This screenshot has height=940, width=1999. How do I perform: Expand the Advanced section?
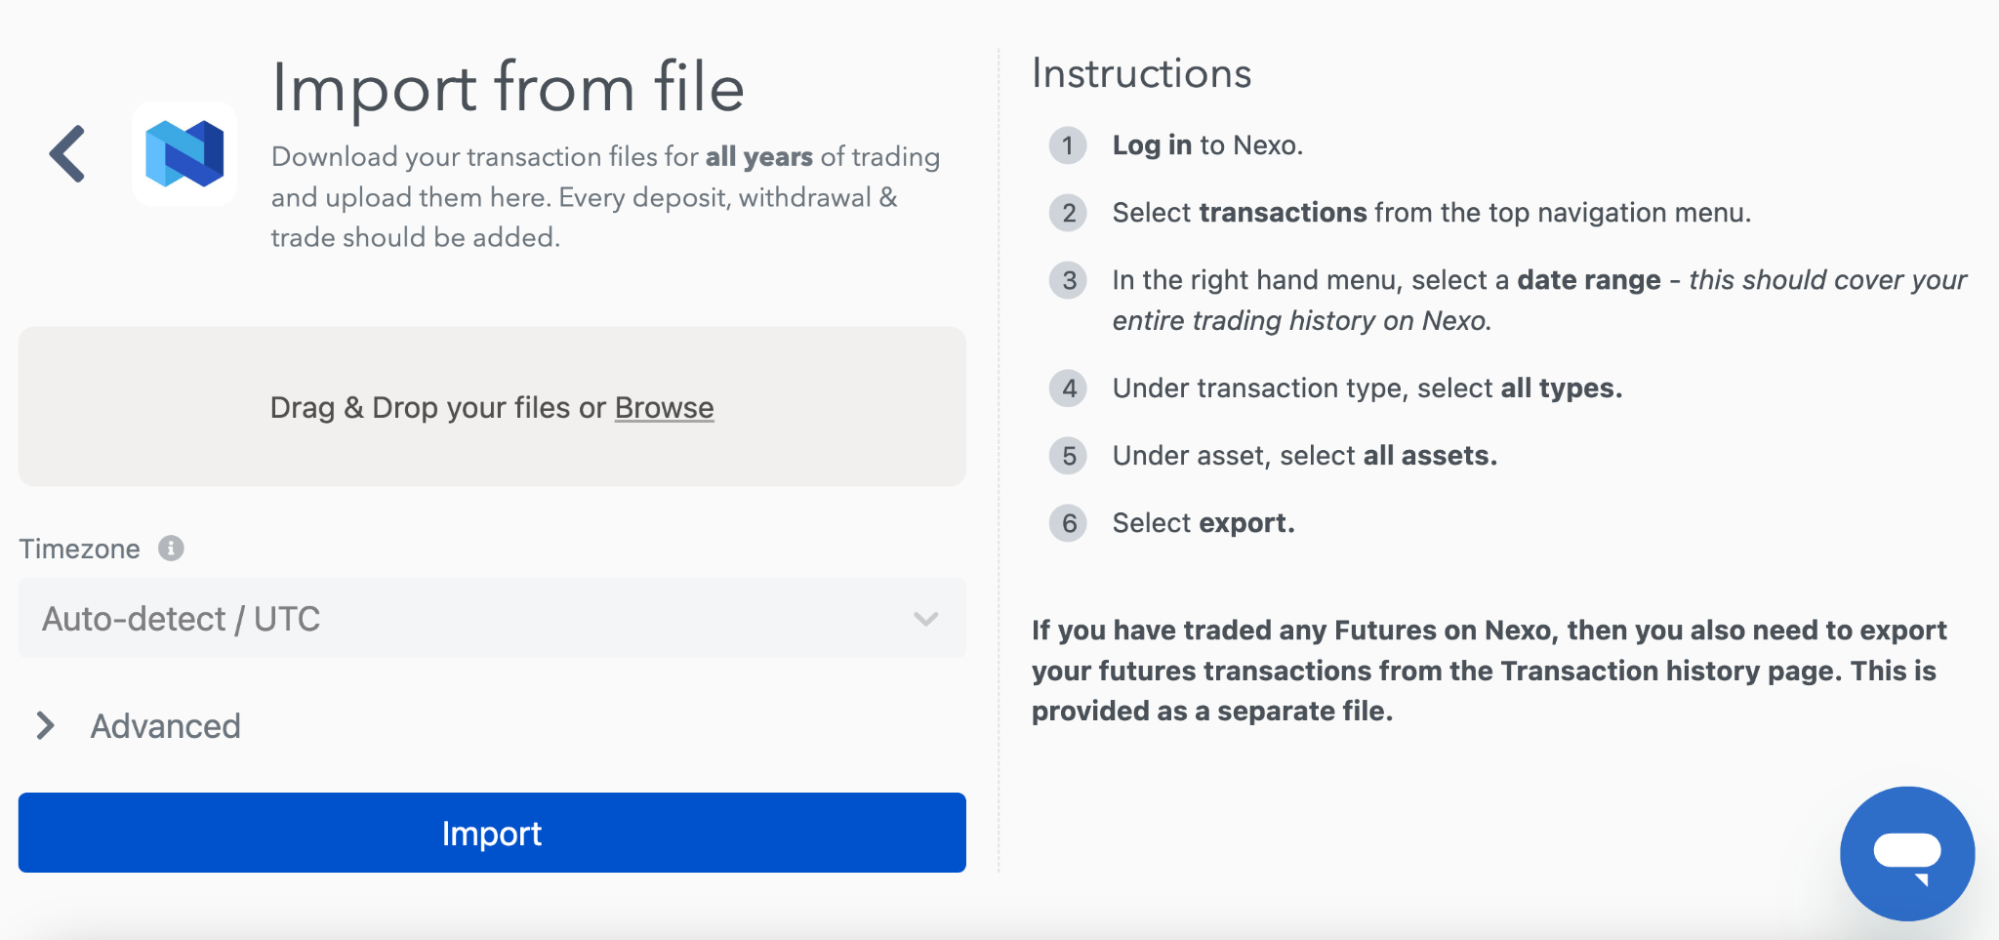click(x=45, y=726)
